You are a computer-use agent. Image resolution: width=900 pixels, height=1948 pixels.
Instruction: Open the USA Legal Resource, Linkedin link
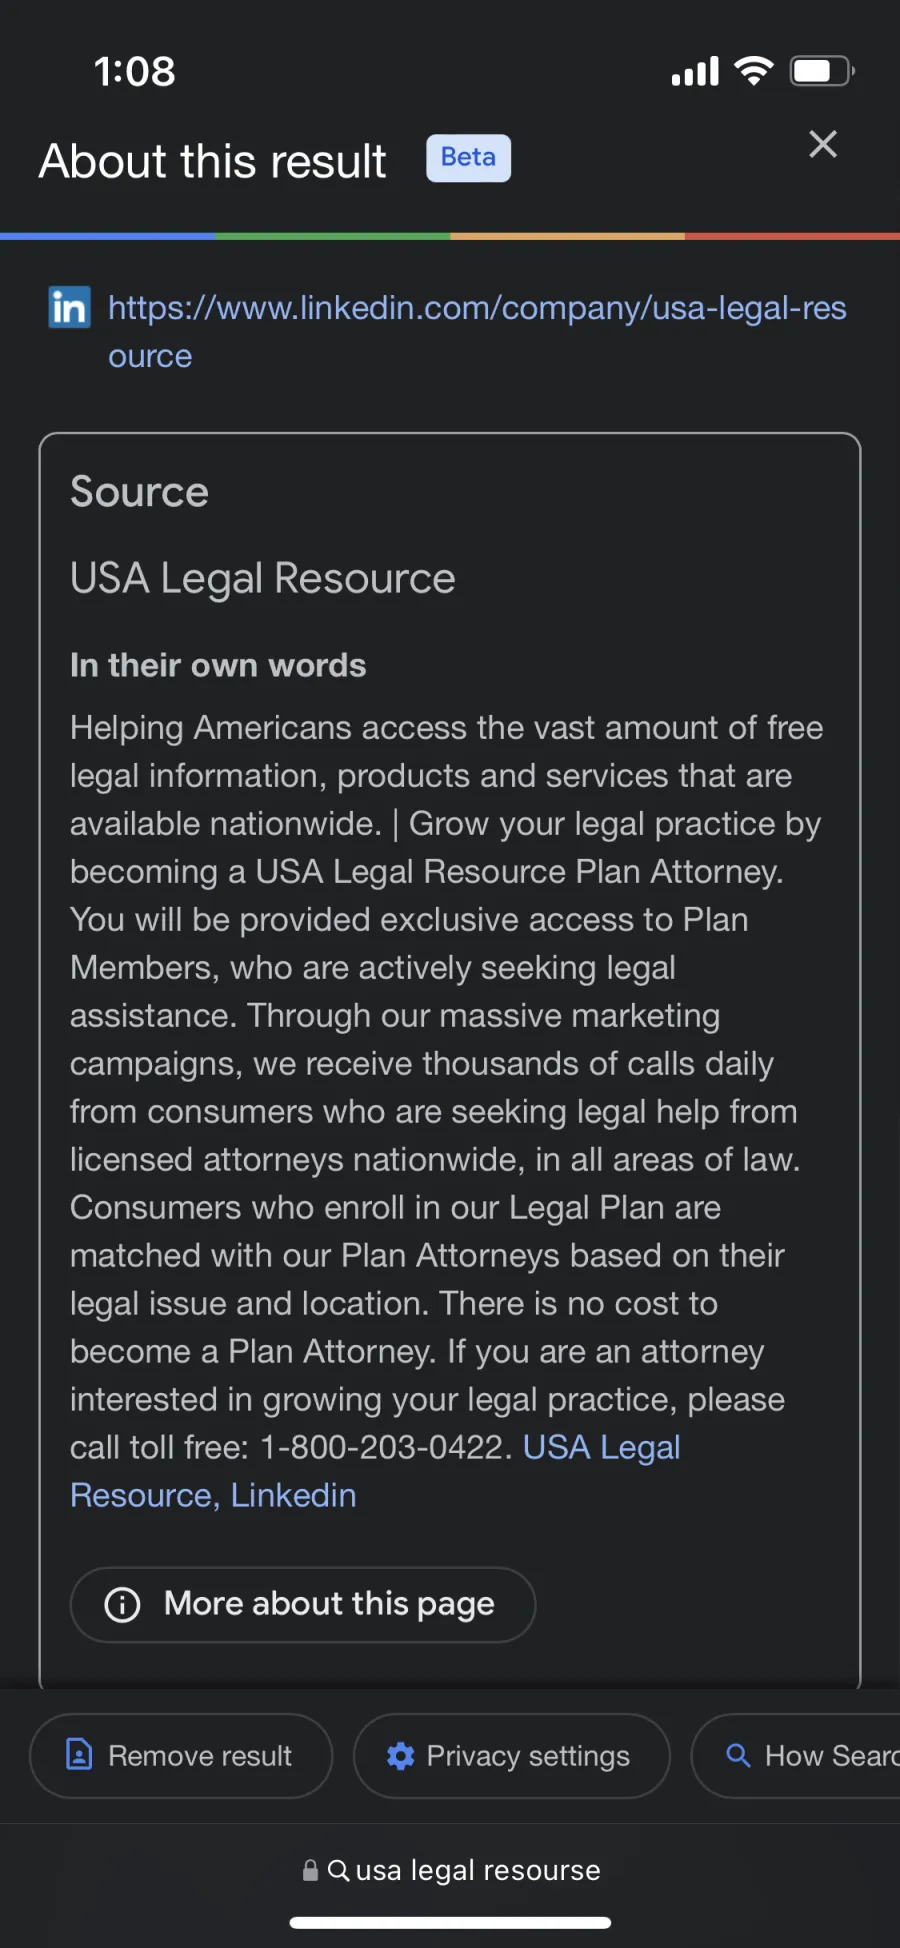pos(375,1471)
